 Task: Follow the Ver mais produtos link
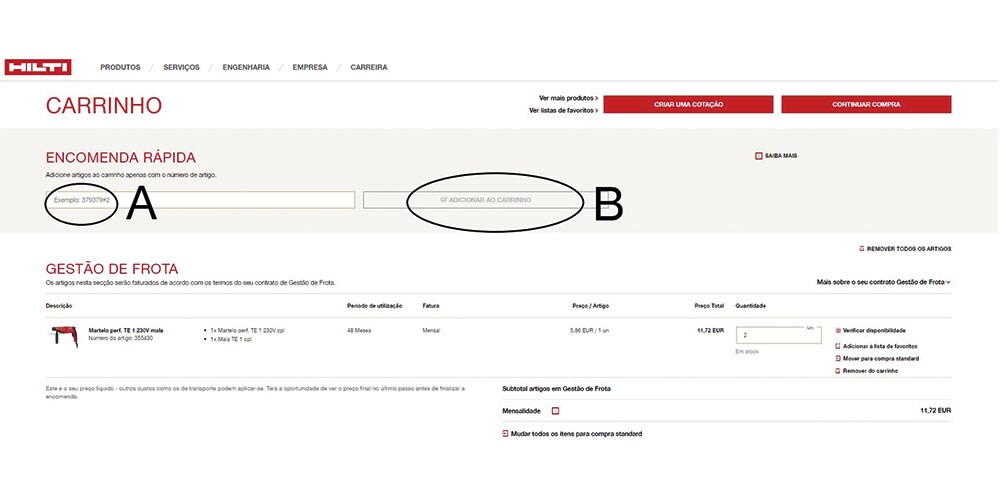[568, 98]
